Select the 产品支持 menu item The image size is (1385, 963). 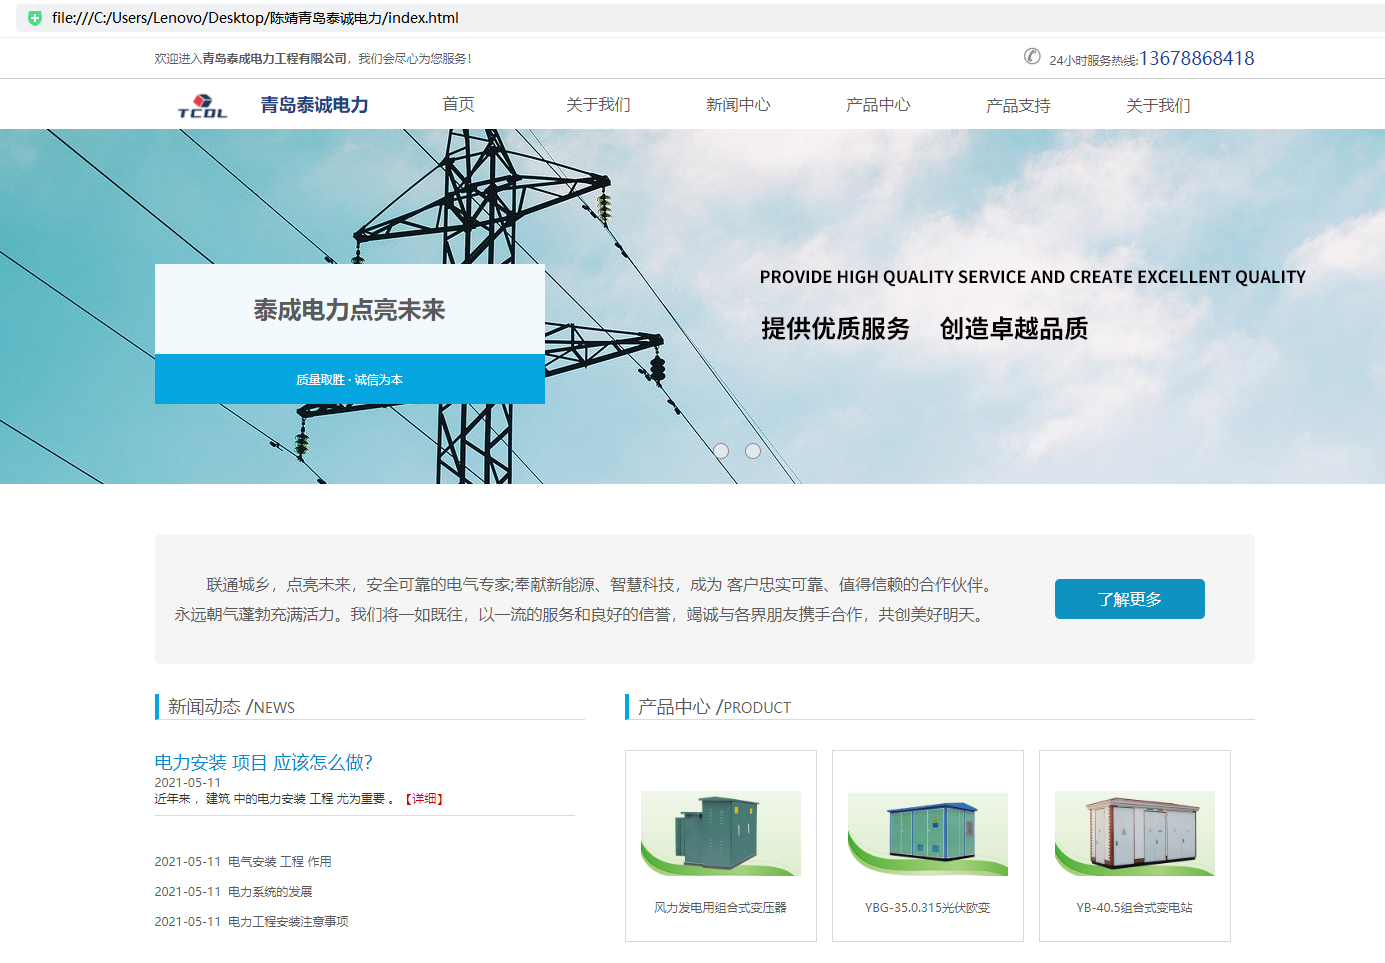(1018, 106)
